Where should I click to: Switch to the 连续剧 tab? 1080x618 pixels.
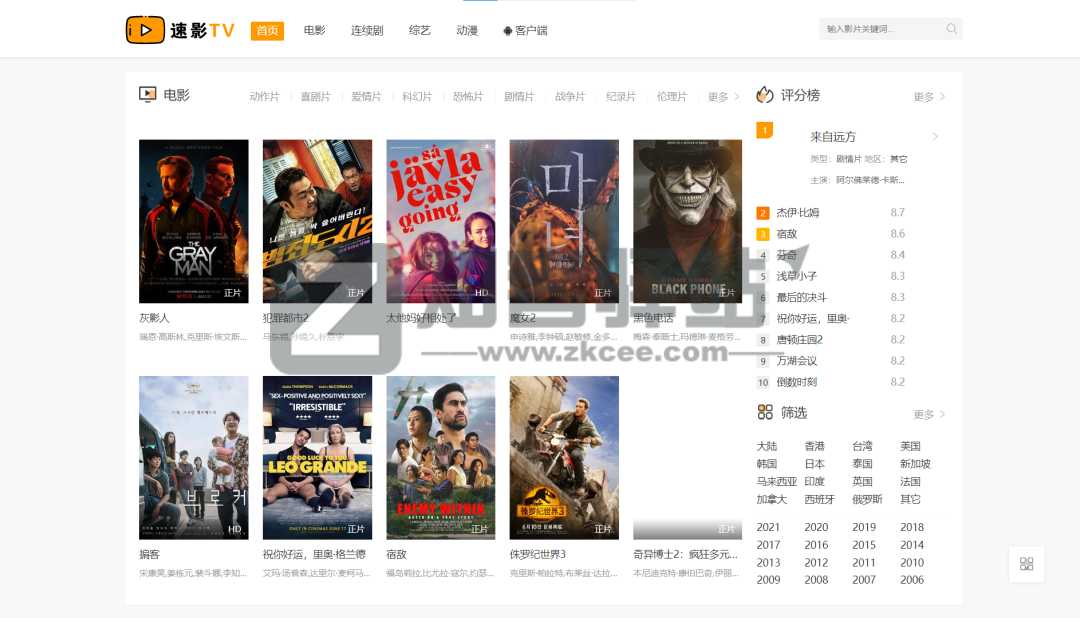(x=368, y=30)
